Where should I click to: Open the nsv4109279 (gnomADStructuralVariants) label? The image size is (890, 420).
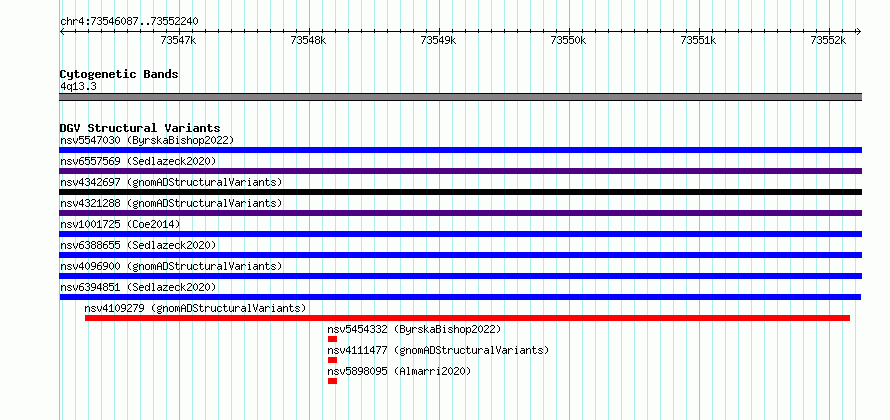195,308
